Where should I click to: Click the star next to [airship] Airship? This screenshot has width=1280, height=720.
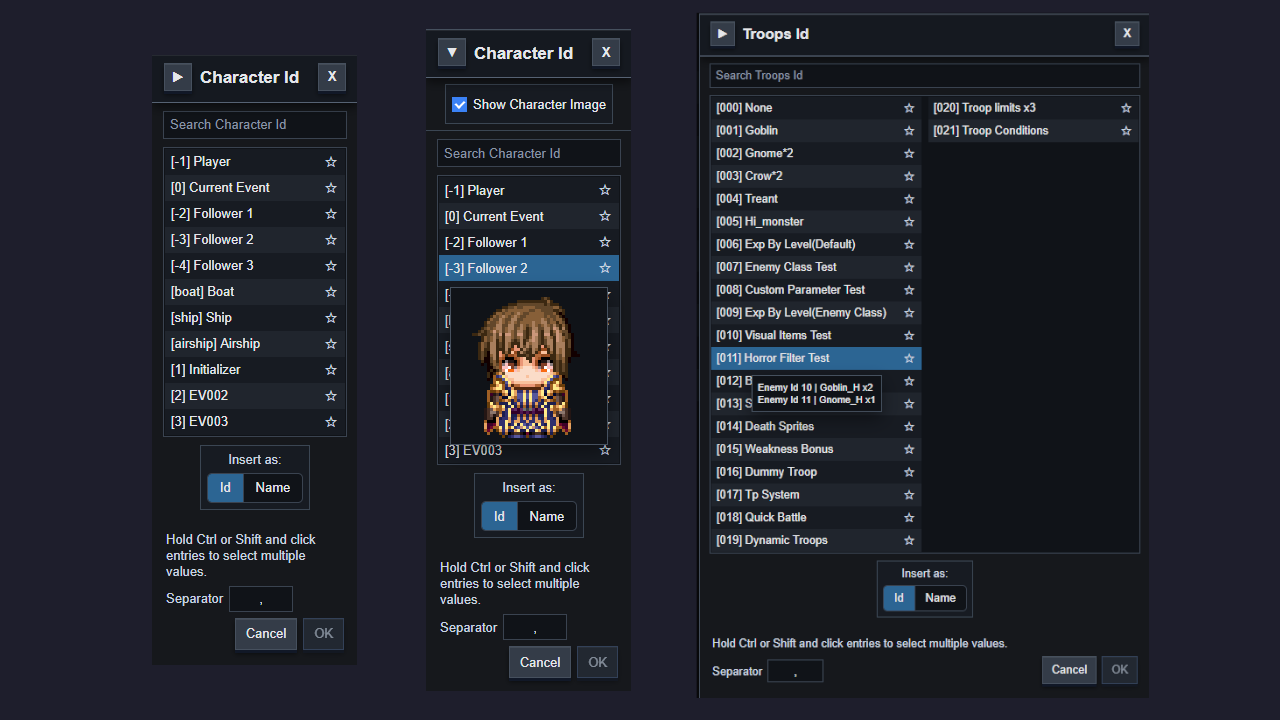coord(331,344)
